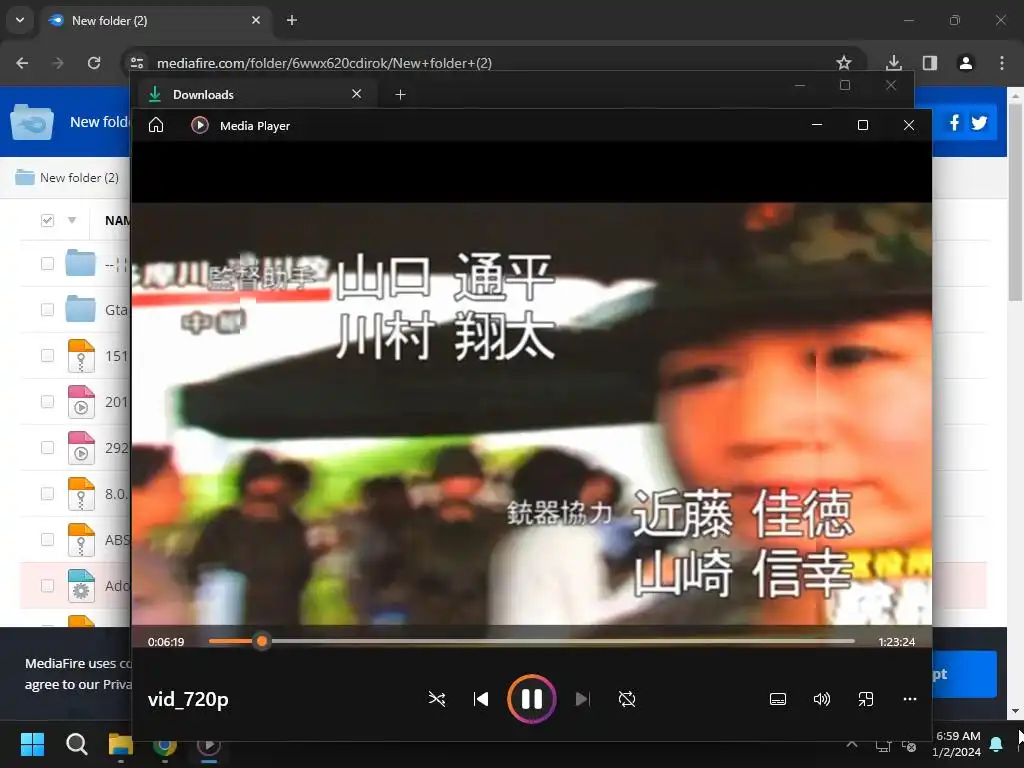Image resolution: width=1024 pixels, height=768 pixels.
Task: Open the Chrome tab search dropdown
Action: point(20,20)
